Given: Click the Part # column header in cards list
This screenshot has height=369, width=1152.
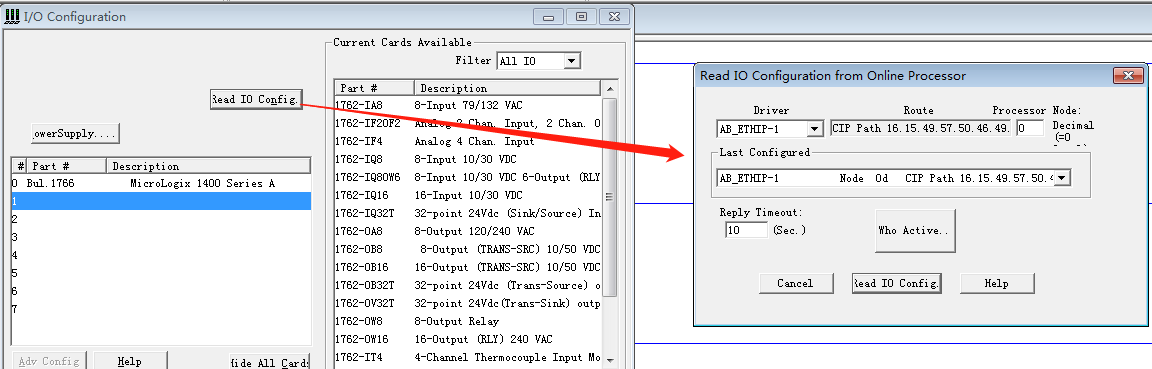Looking at the screenshot, I should pos(374,88).
